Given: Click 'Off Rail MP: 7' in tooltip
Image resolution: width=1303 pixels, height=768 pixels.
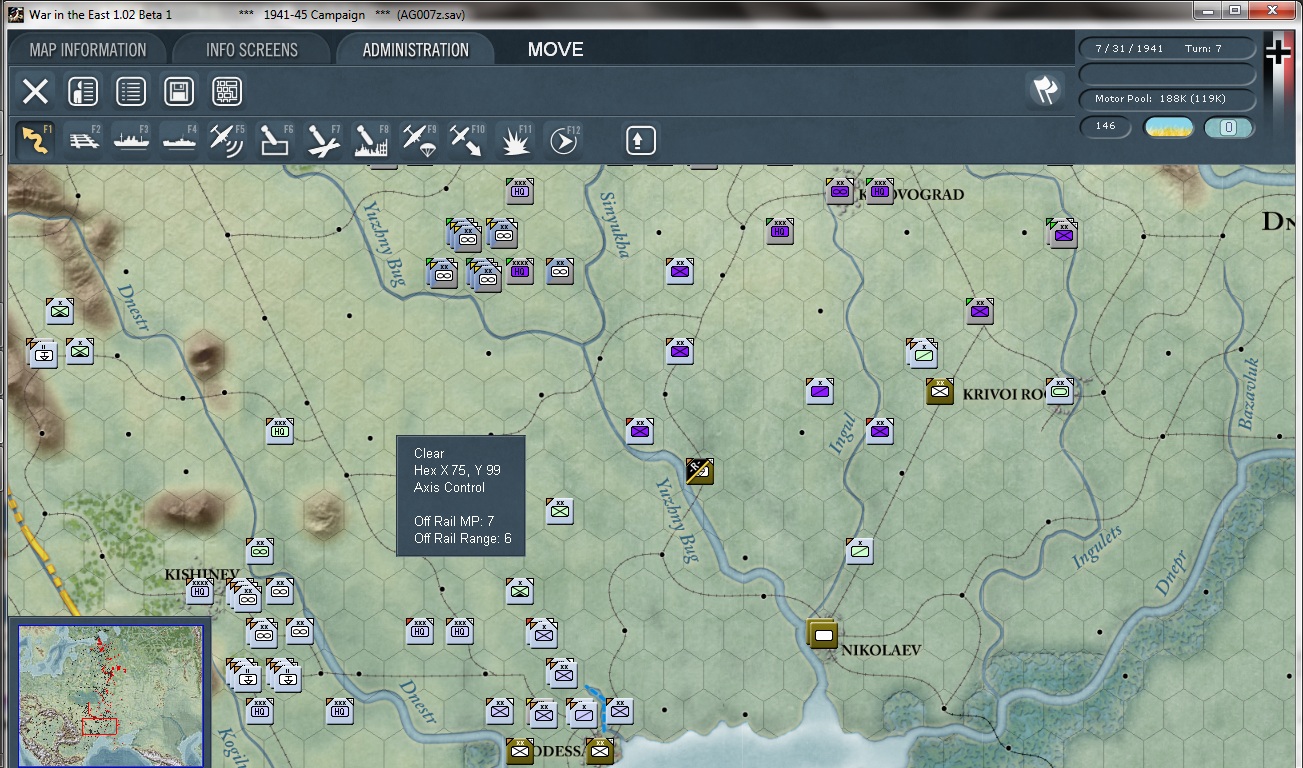Looking at the screenshot, I should pos(454,521).
